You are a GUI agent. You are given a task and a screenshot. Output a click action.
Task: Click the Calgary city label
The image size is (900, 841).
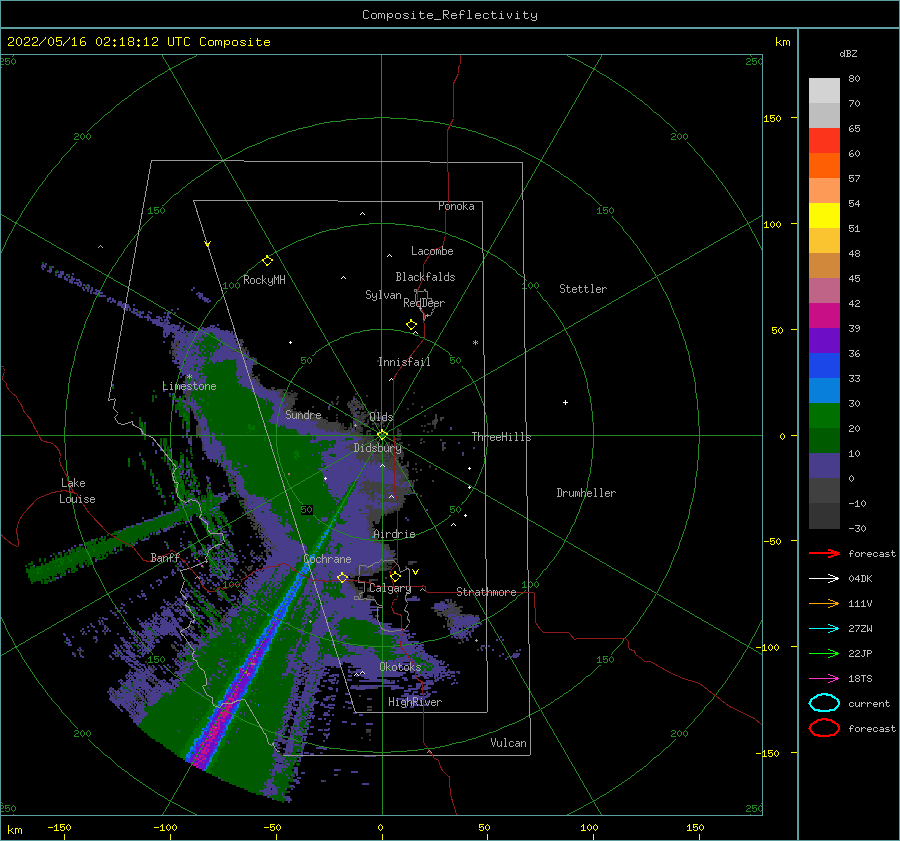click(390, 588)
